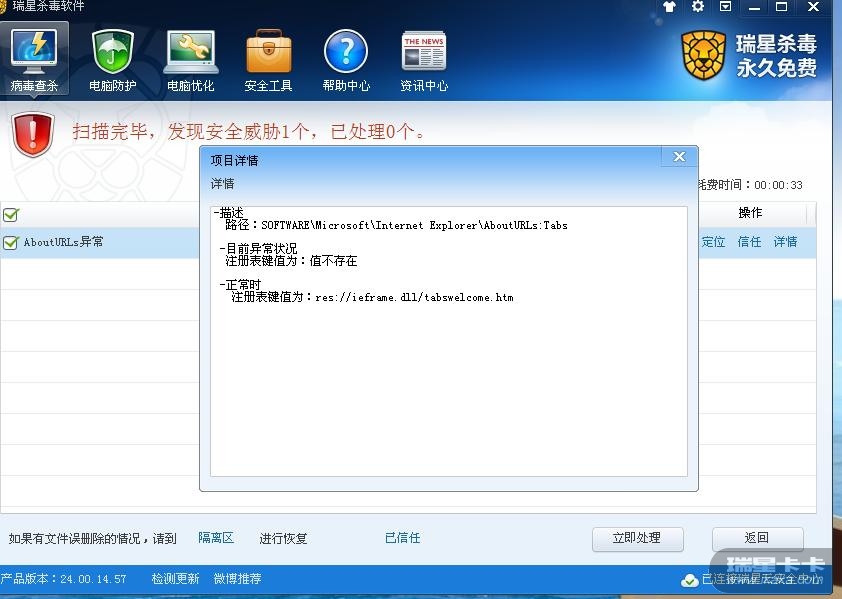Click product version 24.00.14.57 text

(63, 579)
